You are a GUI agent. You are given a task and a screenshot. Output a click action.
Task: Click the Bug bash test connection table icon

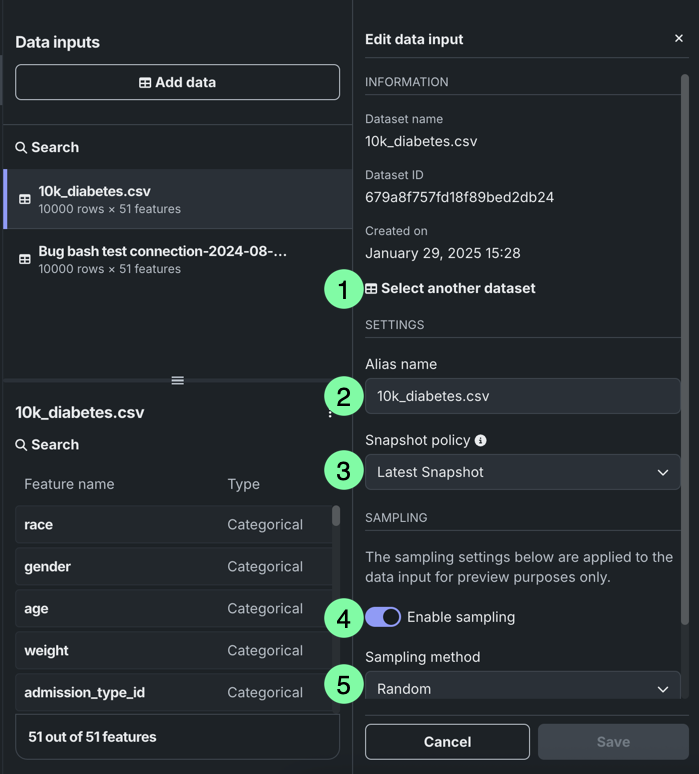(x=25, y=259)
